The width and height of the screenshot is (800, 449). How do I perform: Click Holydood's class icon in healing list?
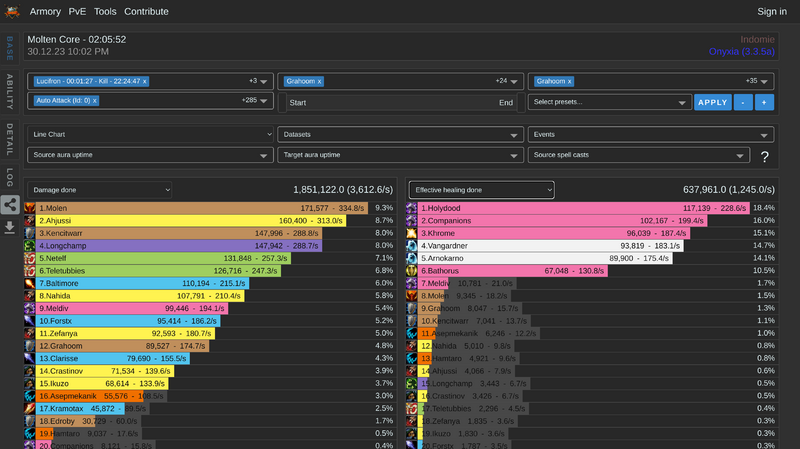pyautogui.click(x=412, y=208)
